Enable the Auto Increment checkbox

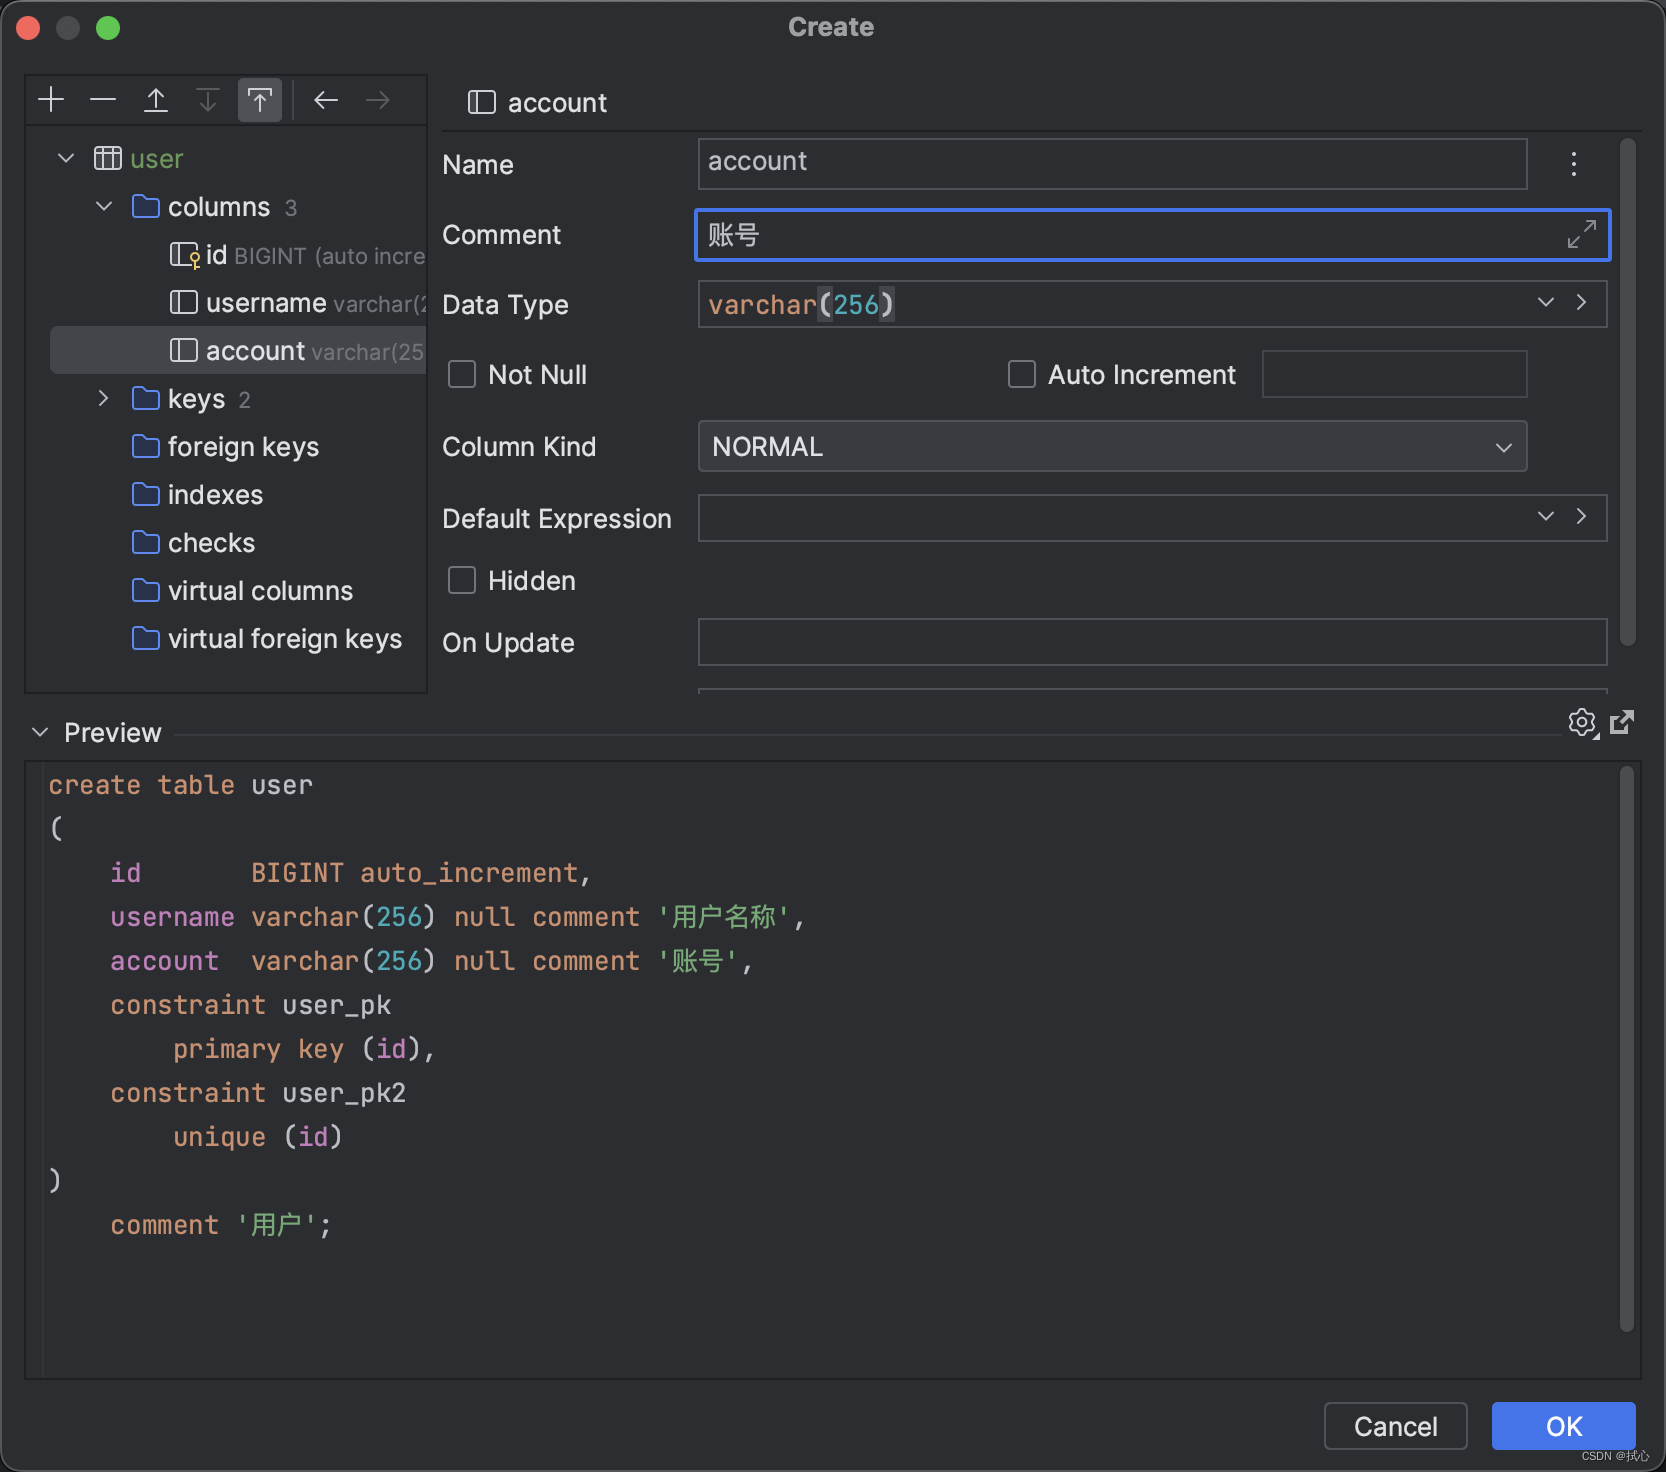coord(1022,374)
